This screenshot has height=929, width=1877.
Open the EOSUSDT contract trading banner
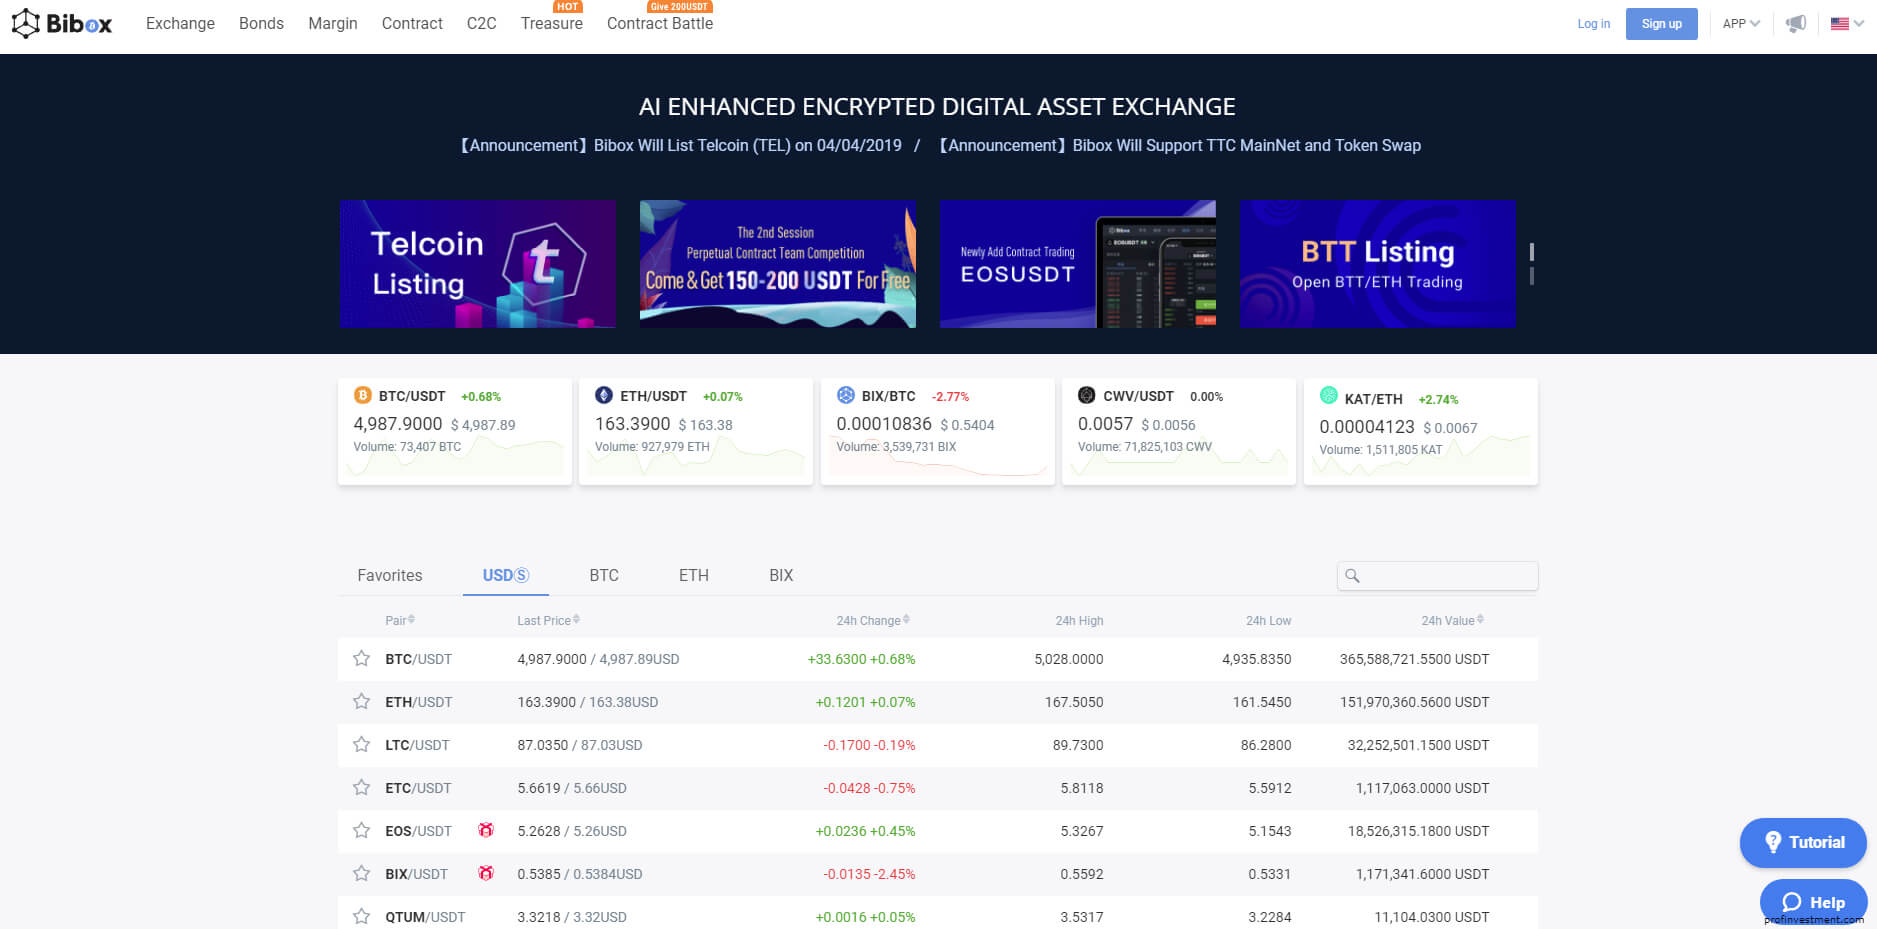(x=1077, y=263)
